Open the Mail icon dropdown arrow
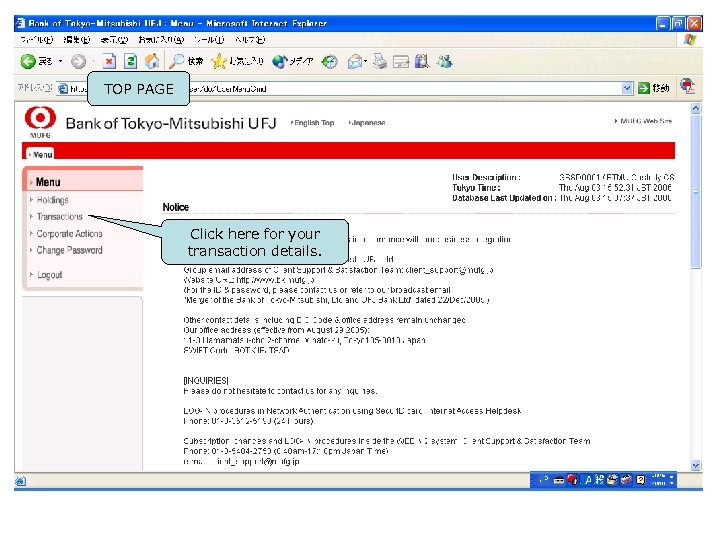 [x=366, y=61]
